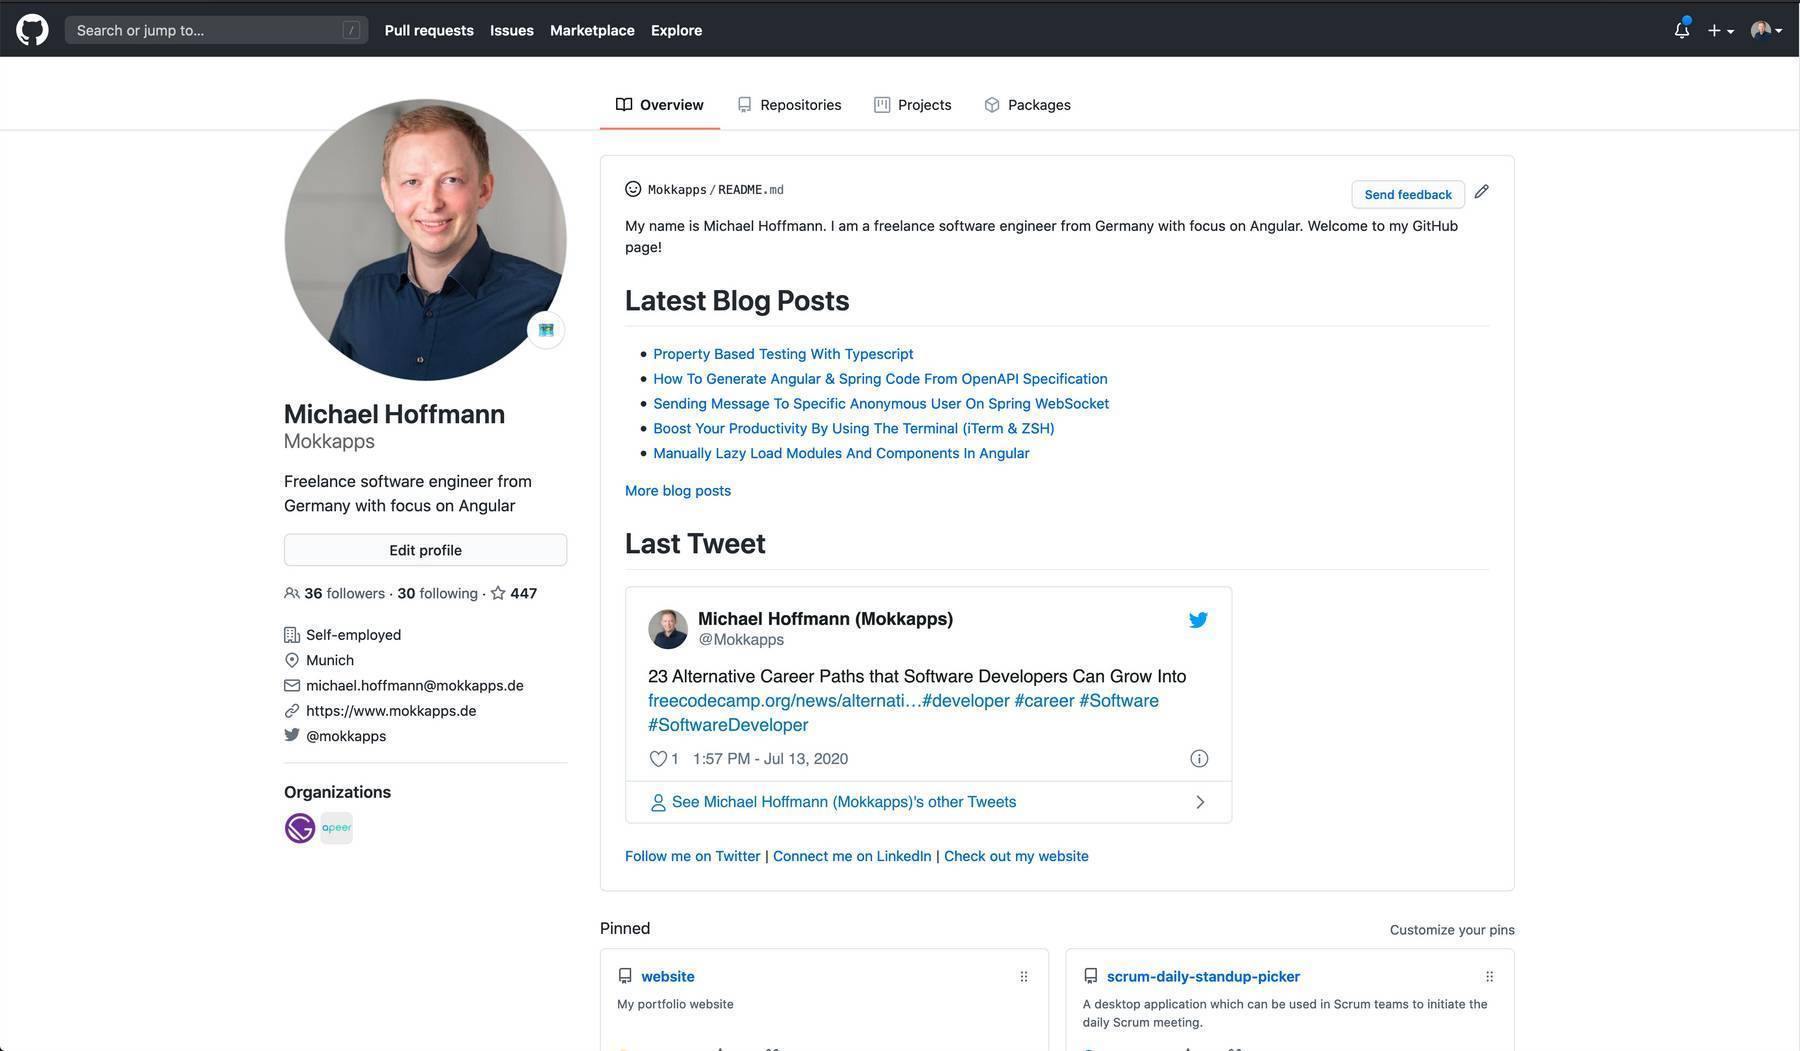Click the #SoftwareDeveloper hashtag
1800x1051 pixels.
coord(728,725)
